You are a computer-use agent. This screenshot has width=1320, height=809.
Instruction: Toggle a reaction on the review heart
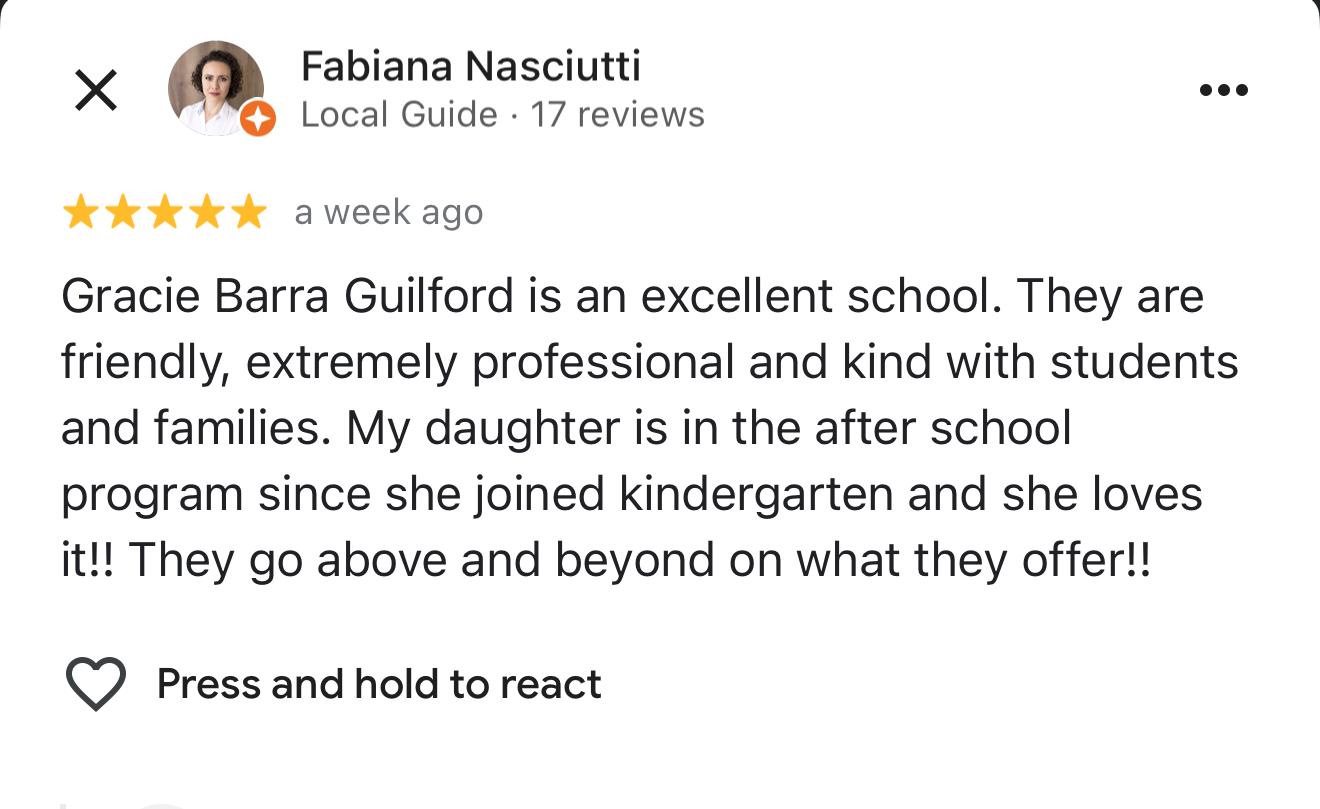[95, 684]
